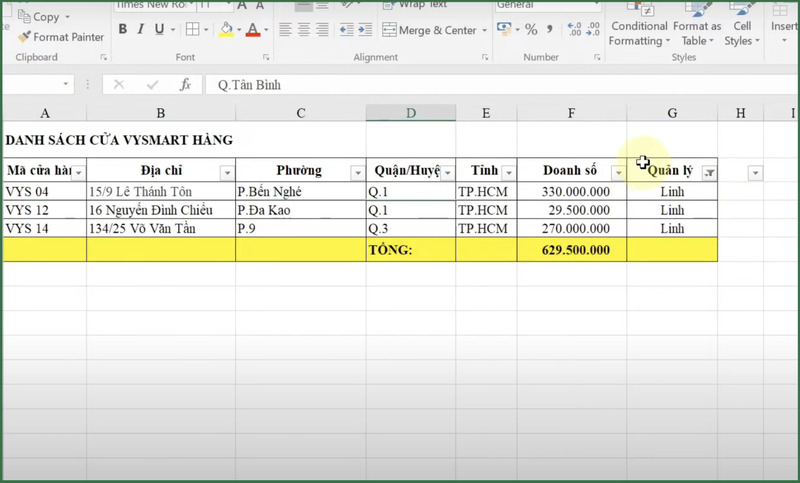This screenshot has width=800, height=483.
Task: Click the Copy button
Action: pos(45,17)
